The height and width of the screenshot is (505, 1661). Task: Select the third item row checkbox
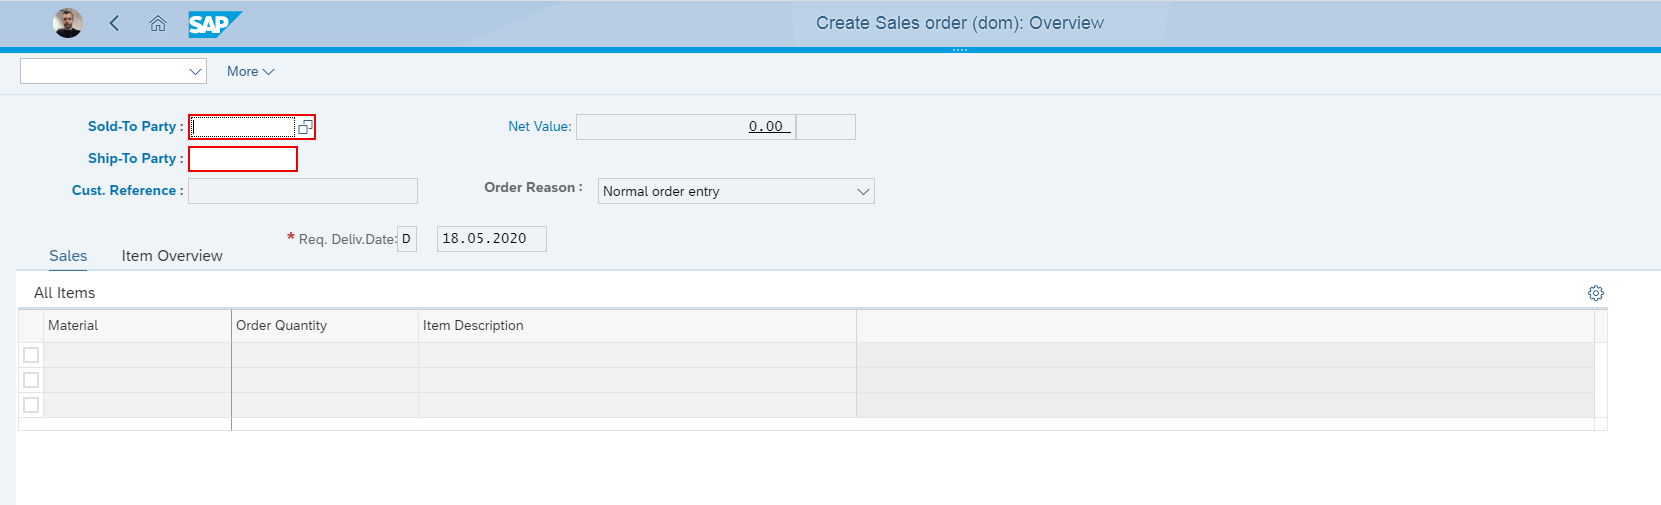pos(31,405)
